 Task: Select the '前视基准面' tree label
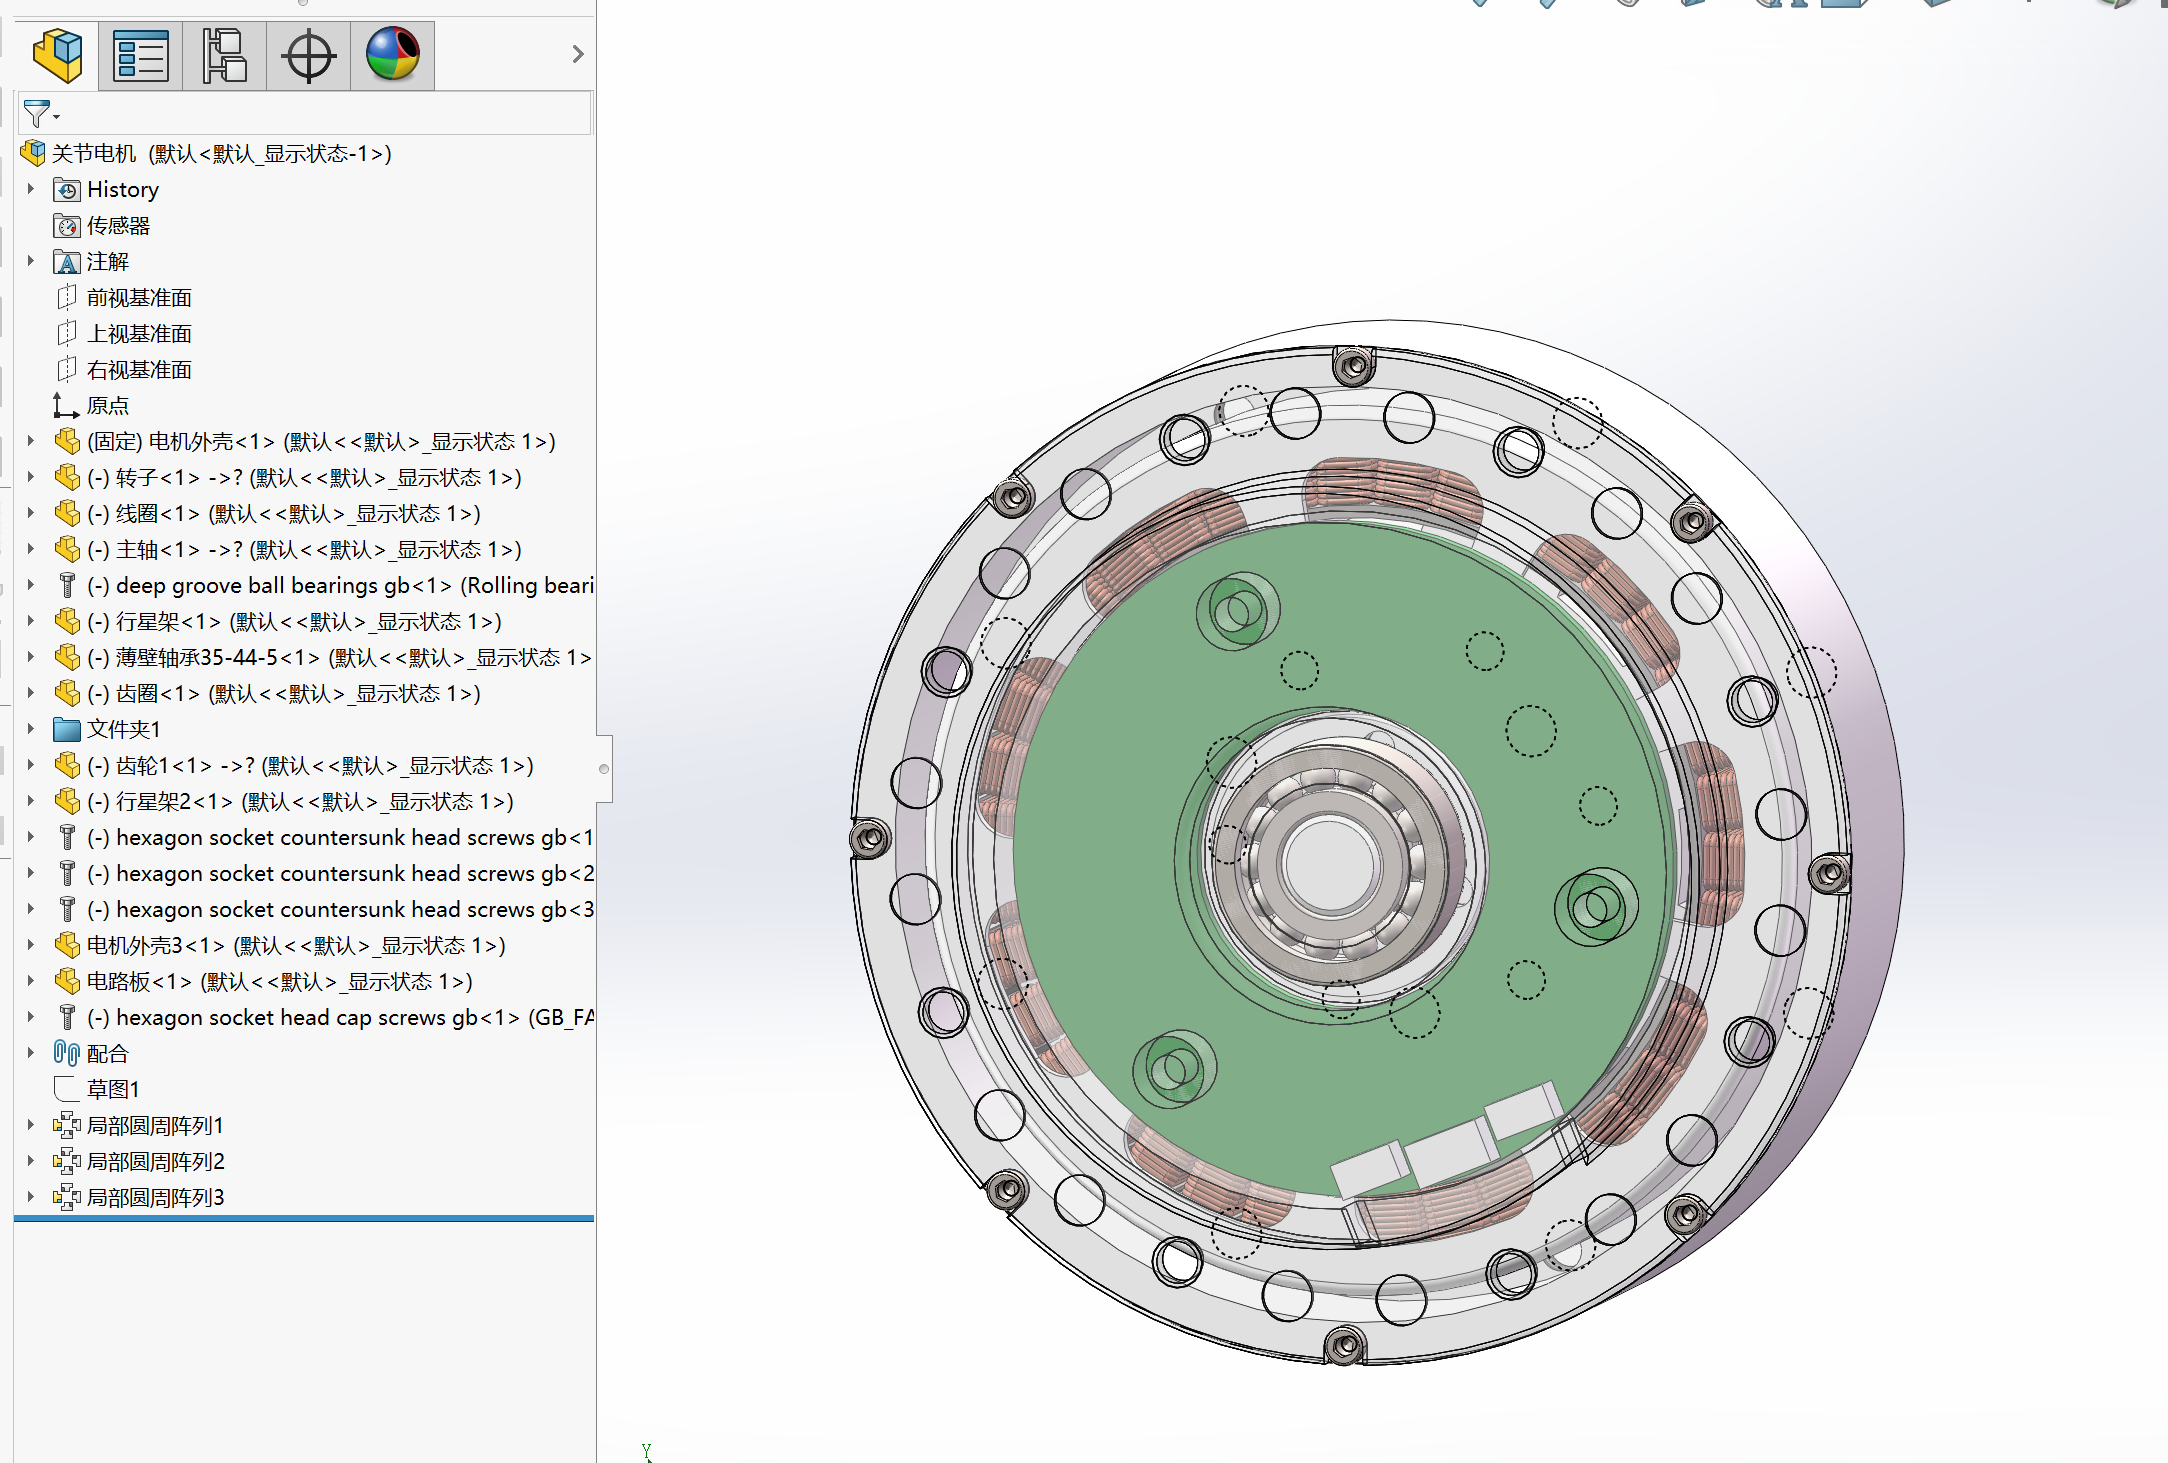(139, 298)
